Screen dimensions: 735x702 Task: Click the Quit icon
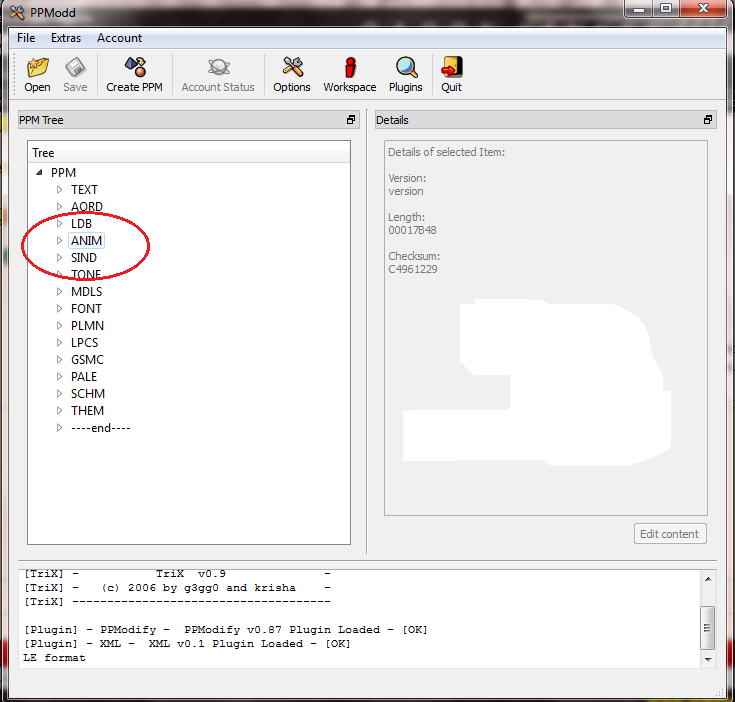coord(452,67)
